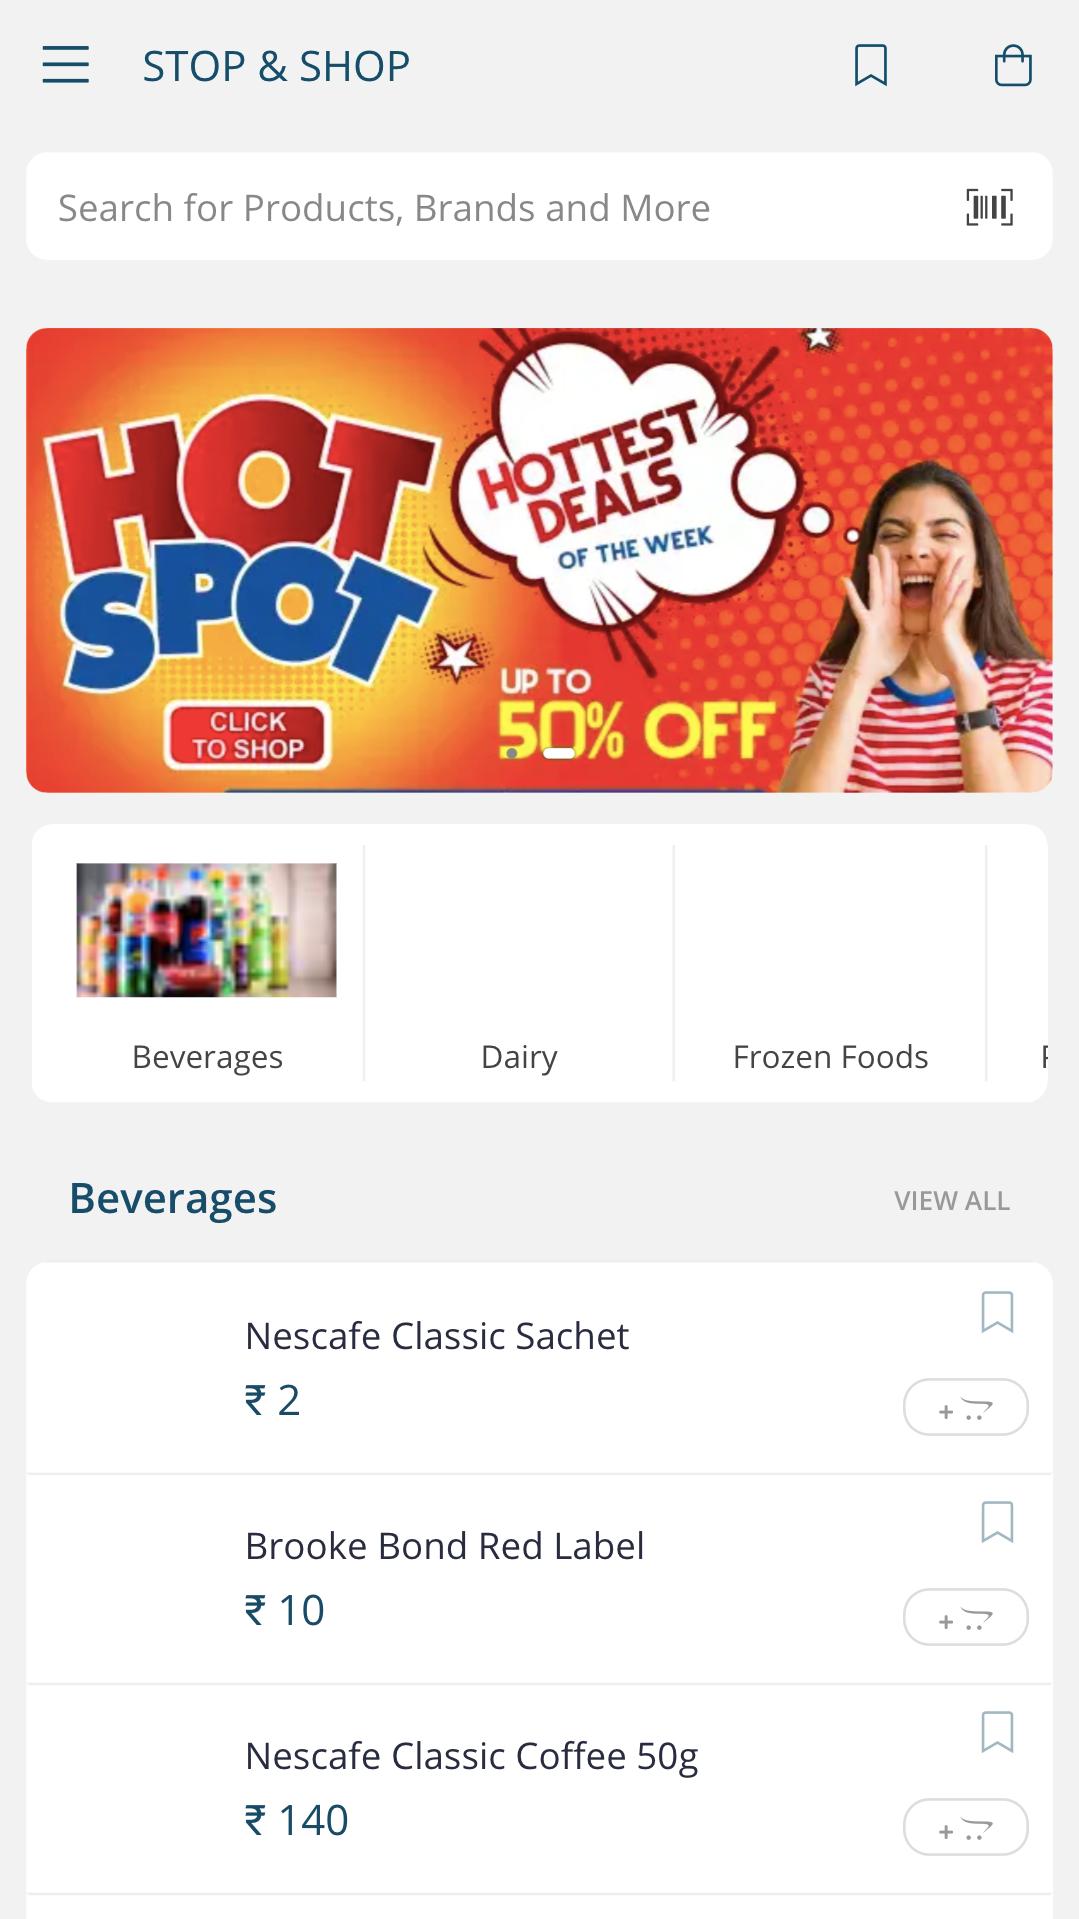Add Nescafe Classic Coffee 50g to cart
The image size is (1079, 1919).
pos(965,1827)
